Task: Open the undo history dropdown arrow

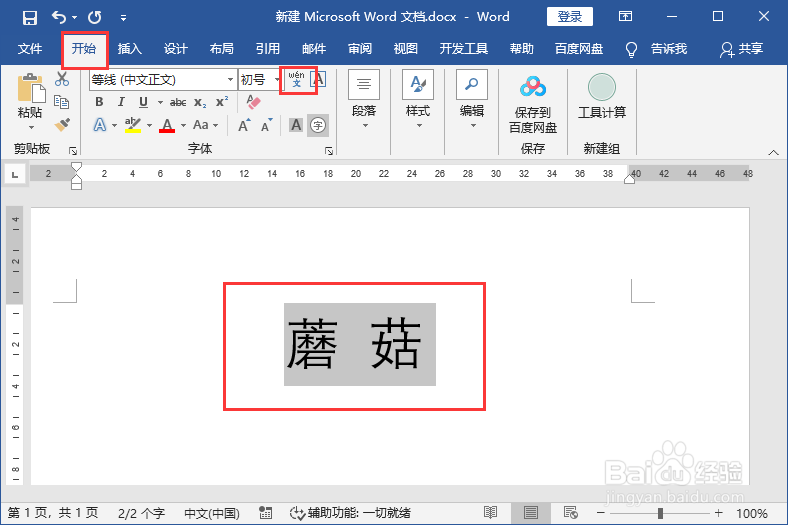Action: (74, 18)
